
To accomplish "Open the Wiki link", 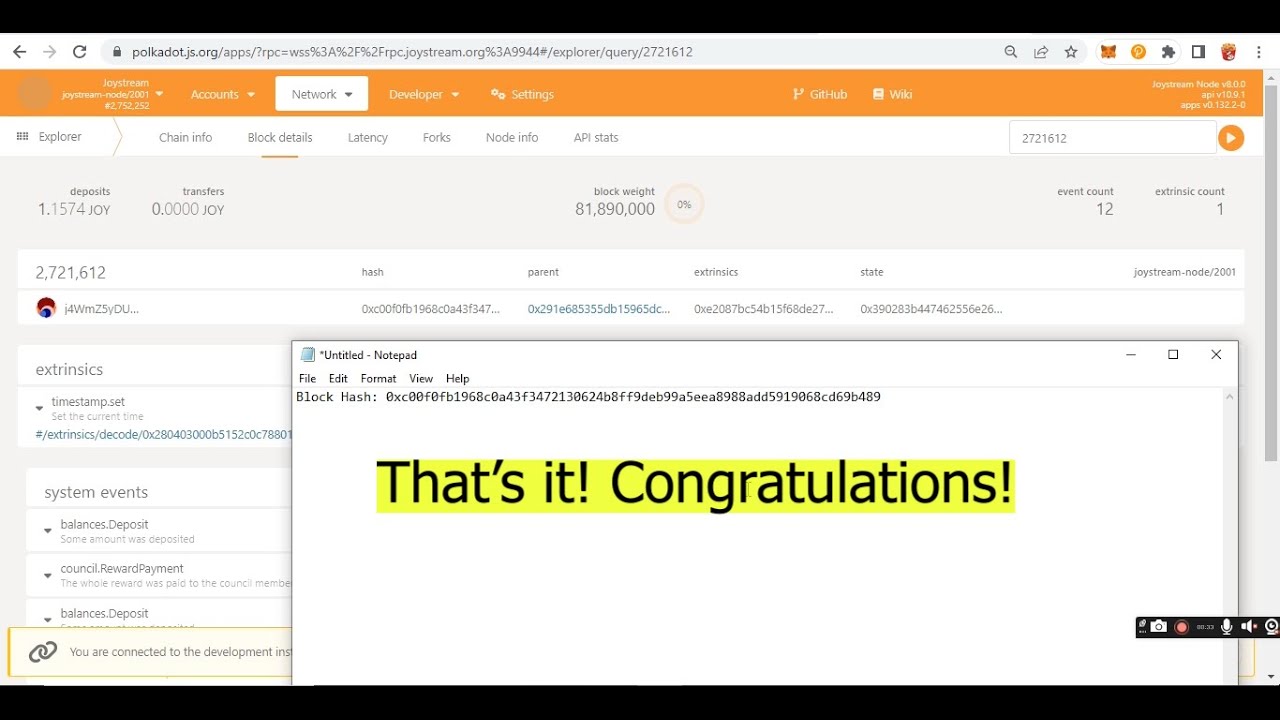I will point(892,94).
